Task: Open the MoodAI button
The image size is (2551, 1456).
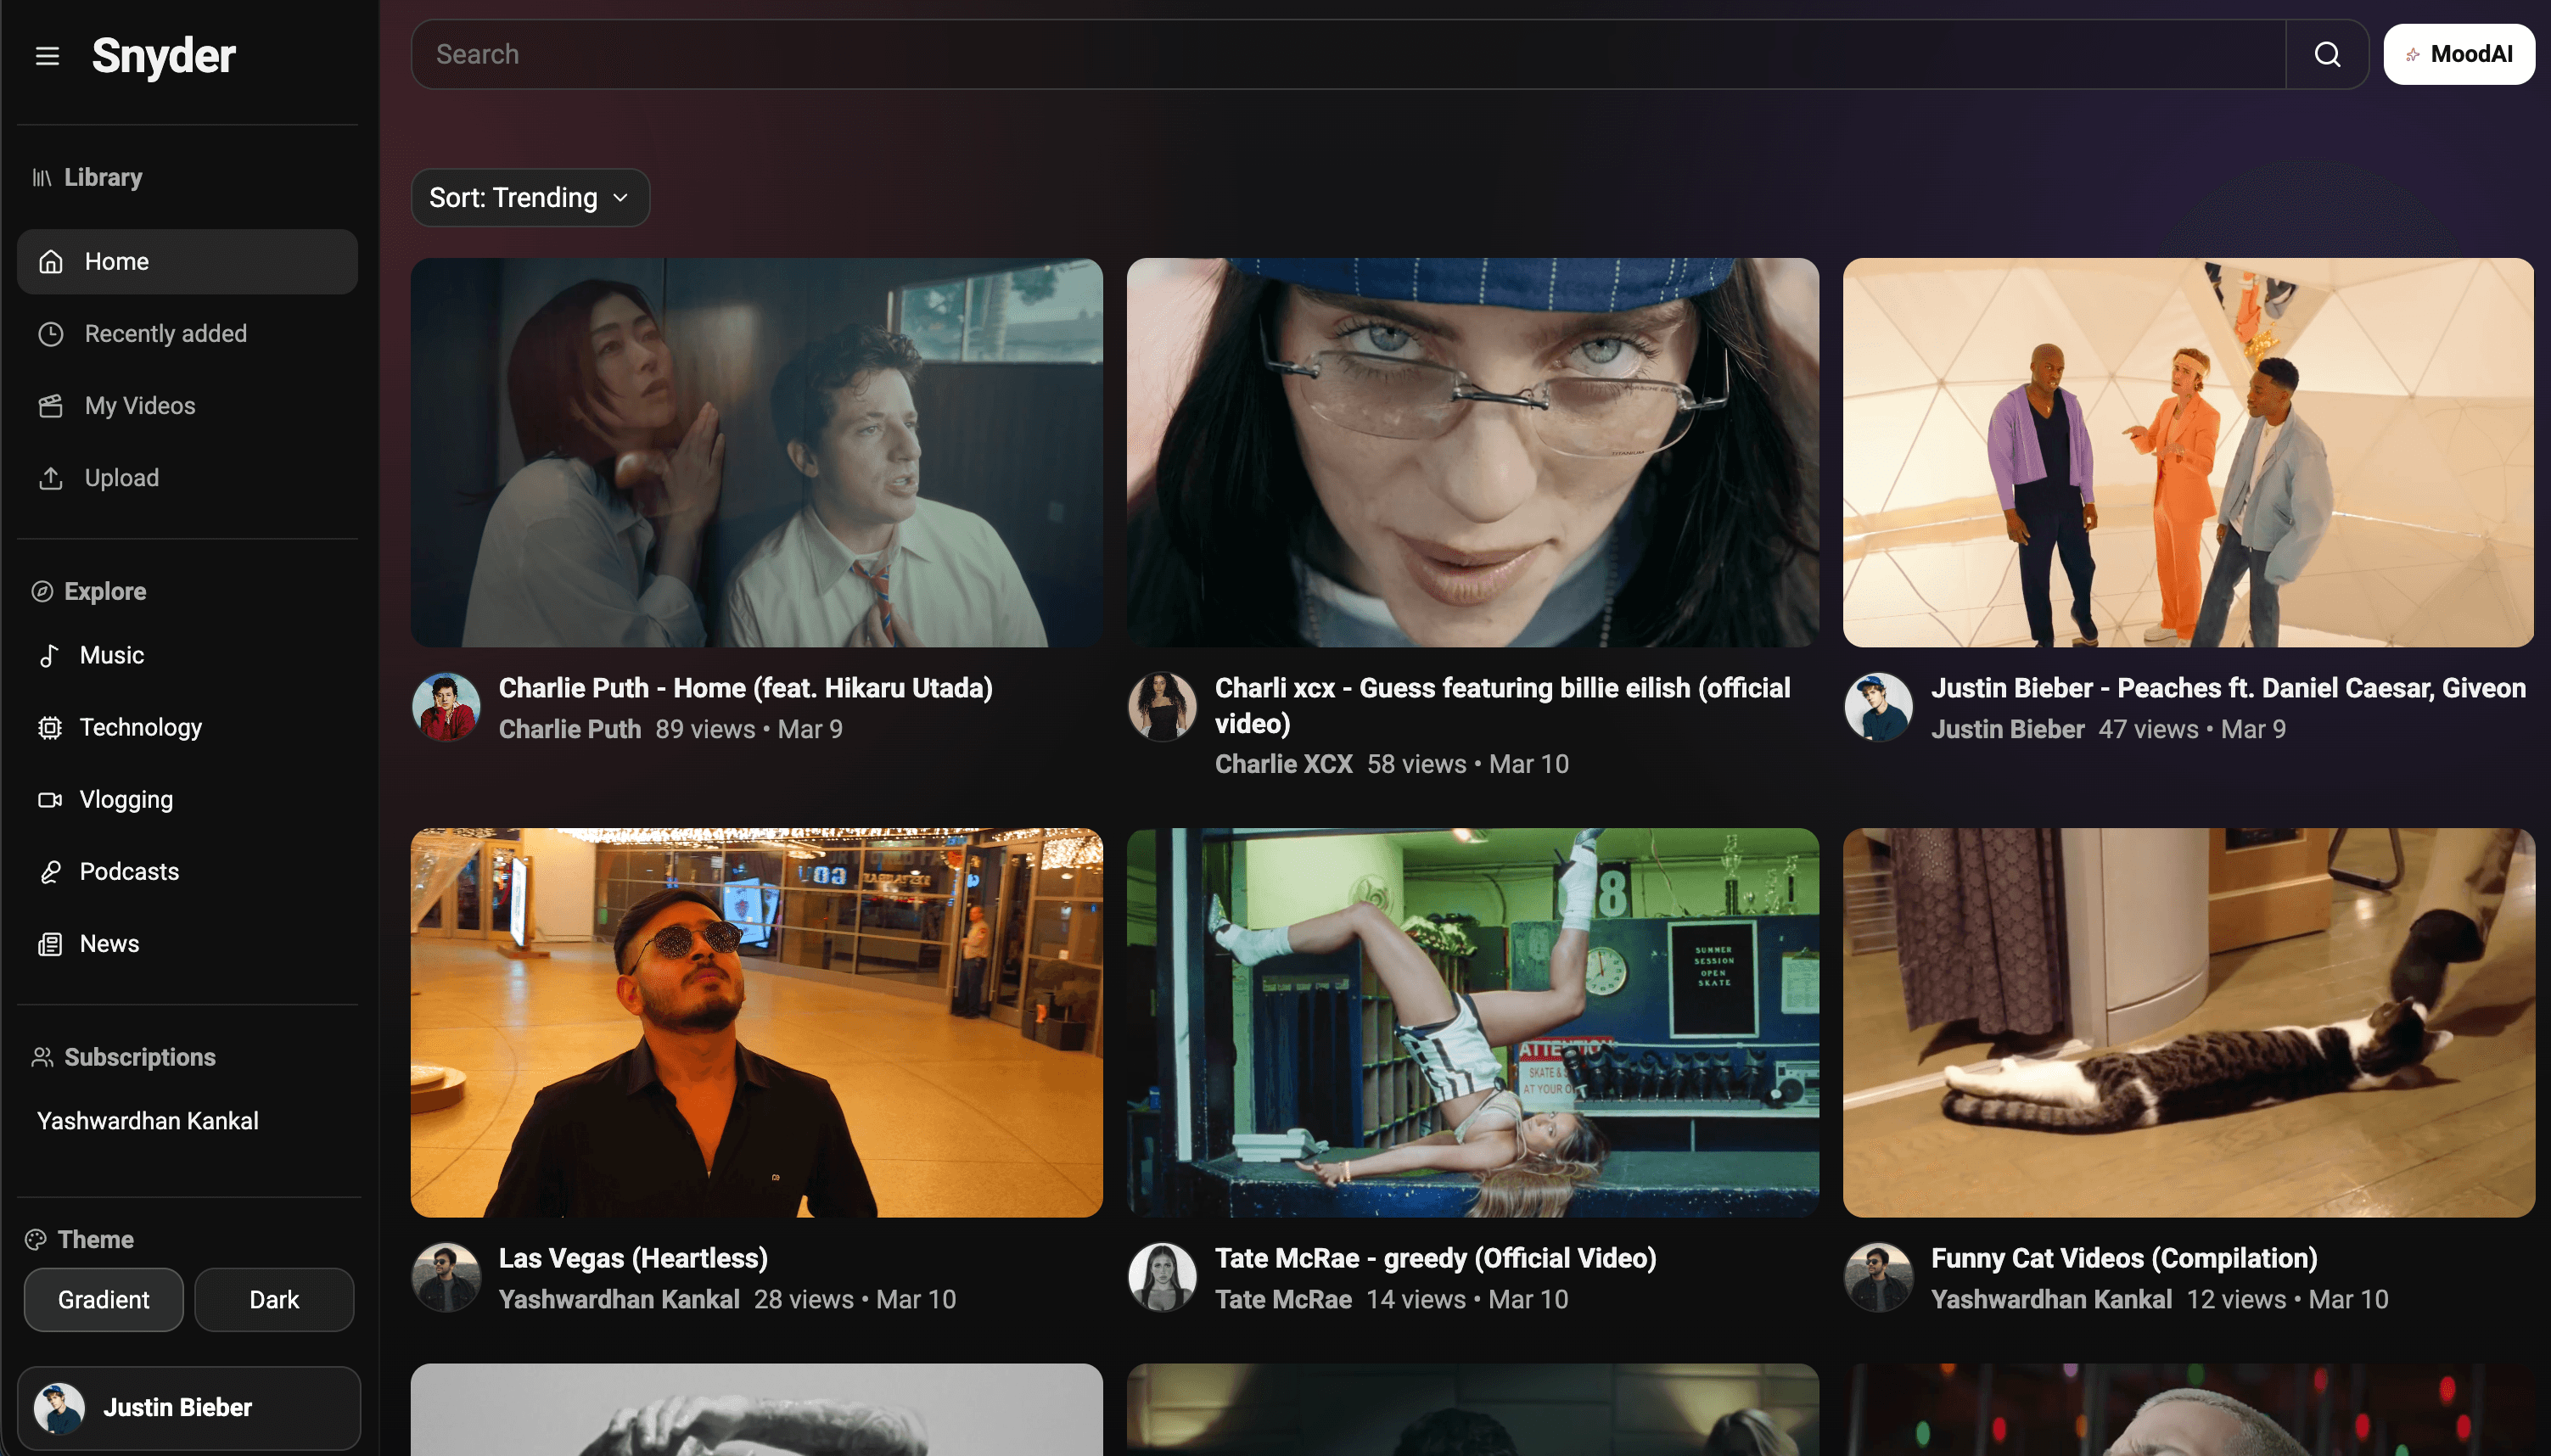Action: tap(2459, 54)
